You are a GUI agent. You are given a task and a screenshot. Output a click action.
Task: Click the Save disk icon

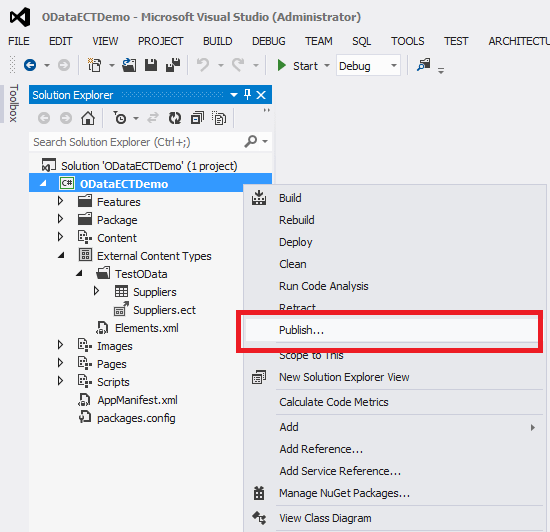[151, 65]
